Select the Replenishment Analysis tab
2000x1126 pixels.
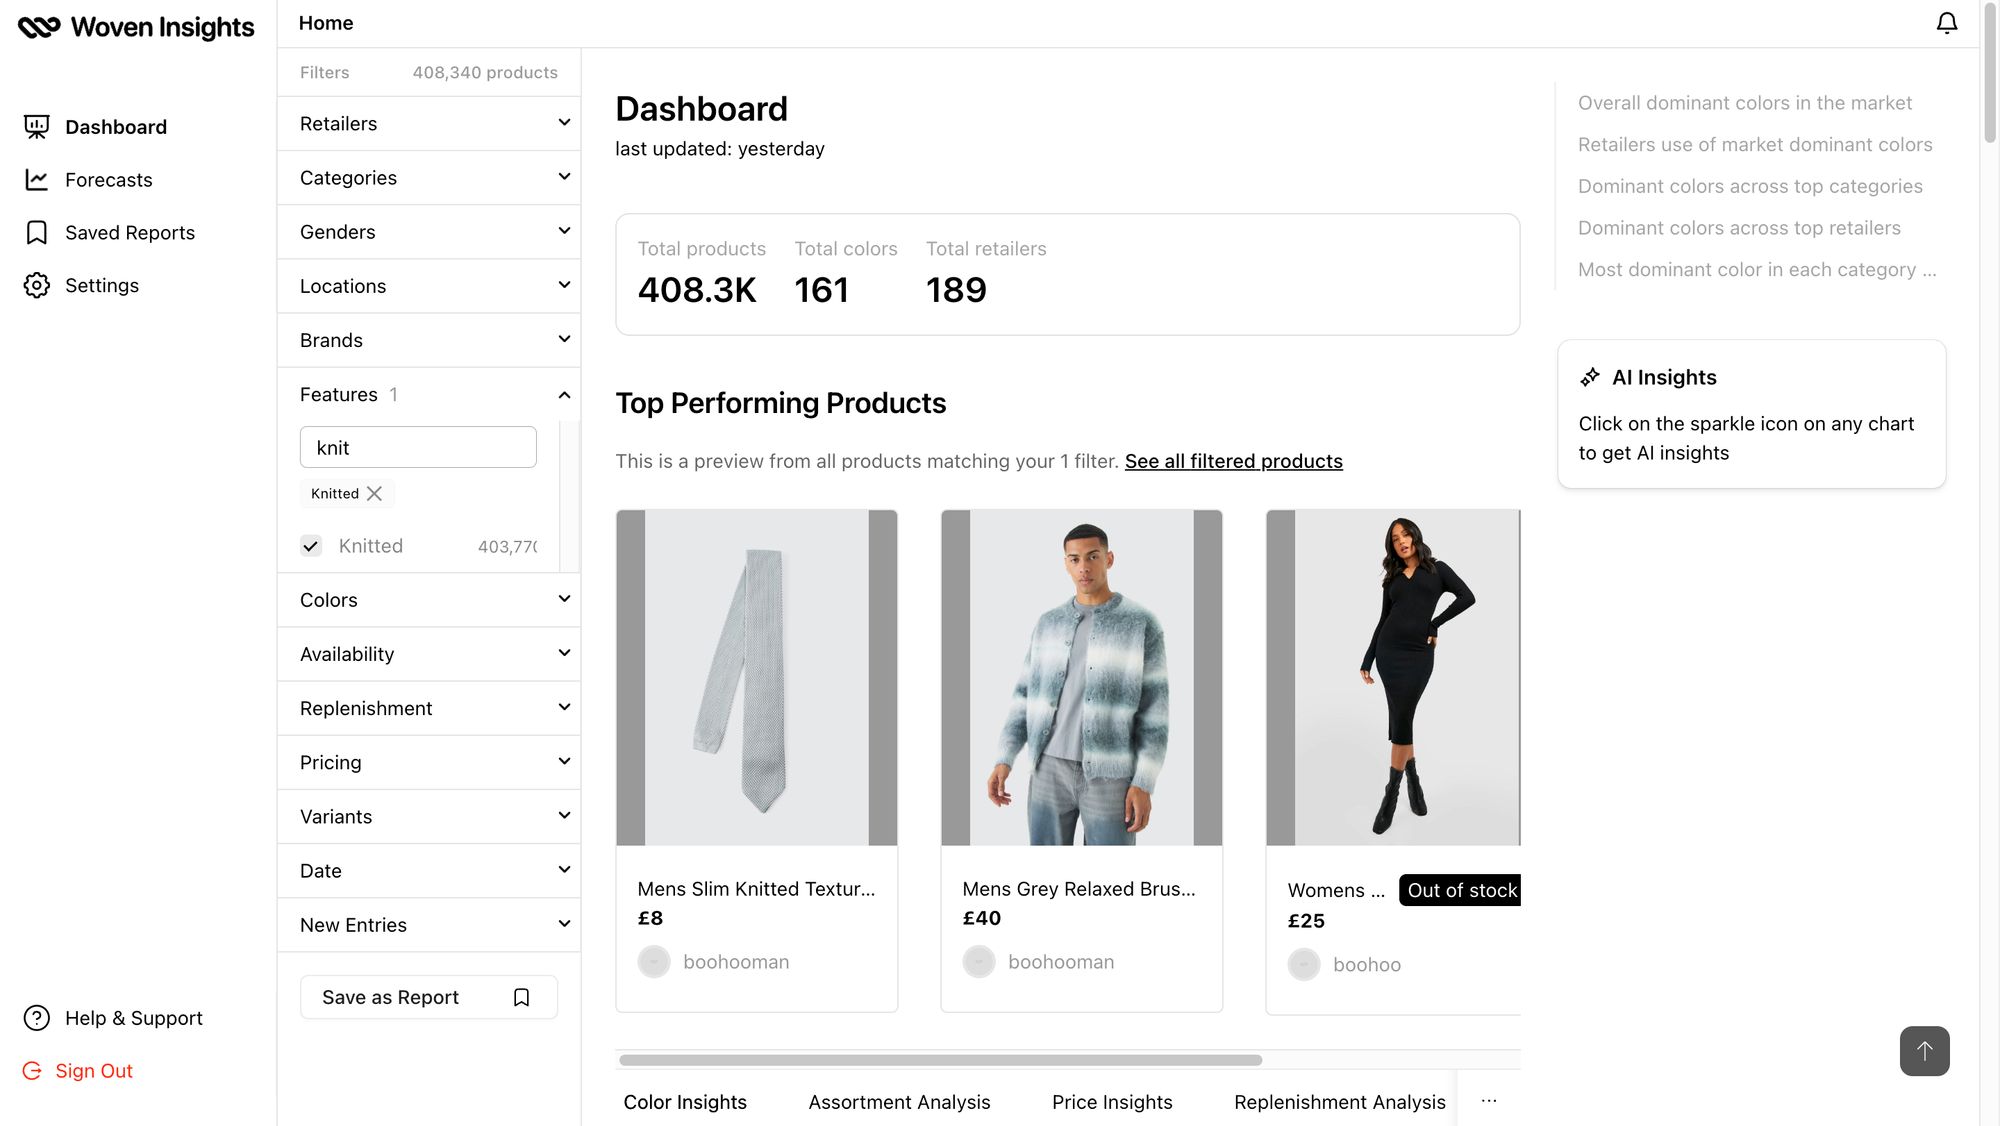click(1339, 1101)
